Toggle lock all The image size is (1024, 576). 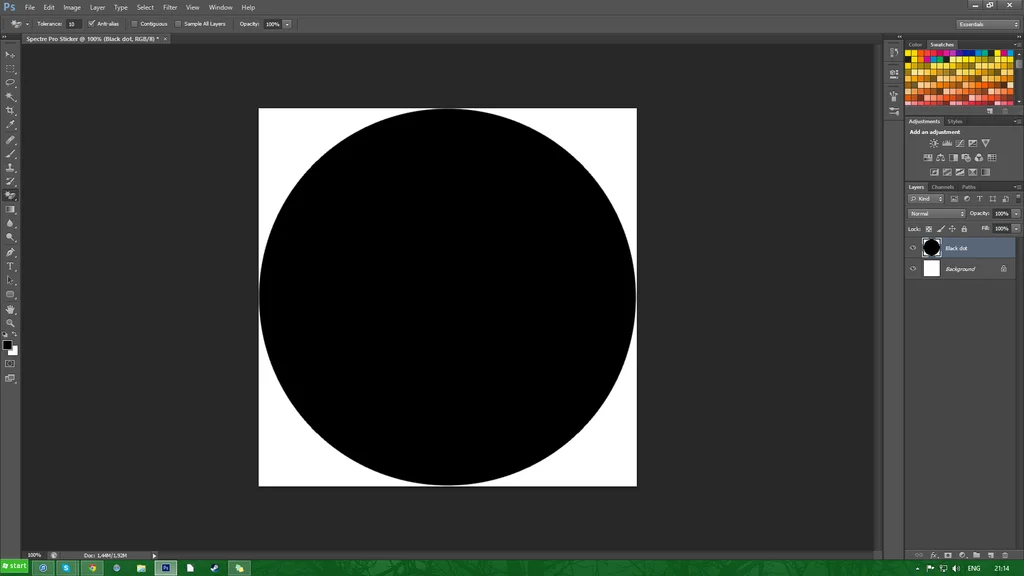(964, 229)
